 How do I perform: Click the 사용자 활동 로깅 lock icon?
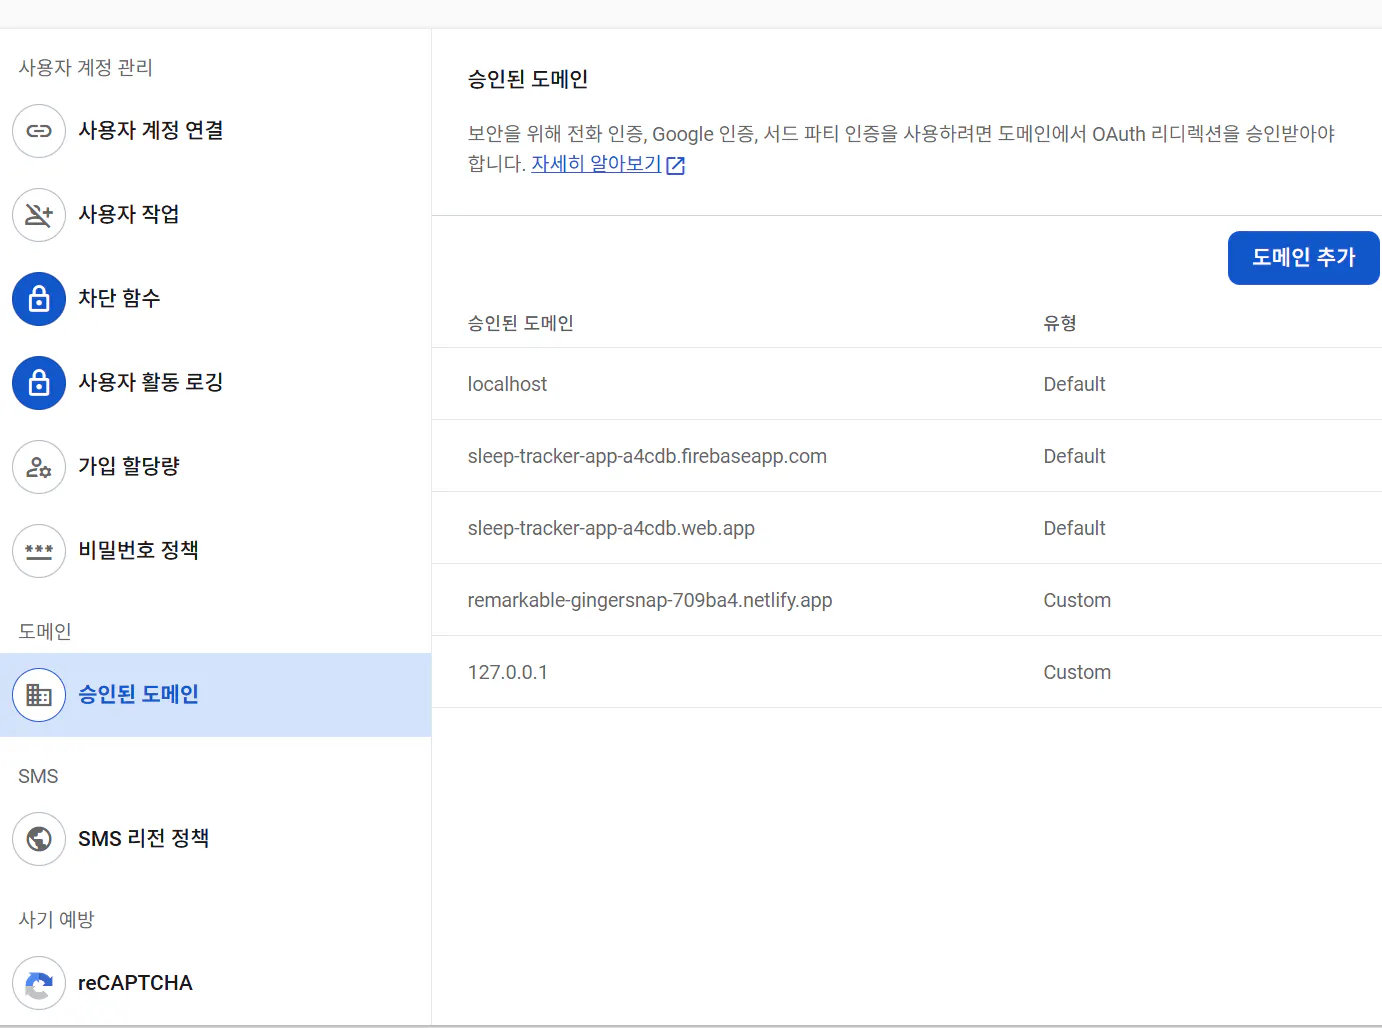38,383
